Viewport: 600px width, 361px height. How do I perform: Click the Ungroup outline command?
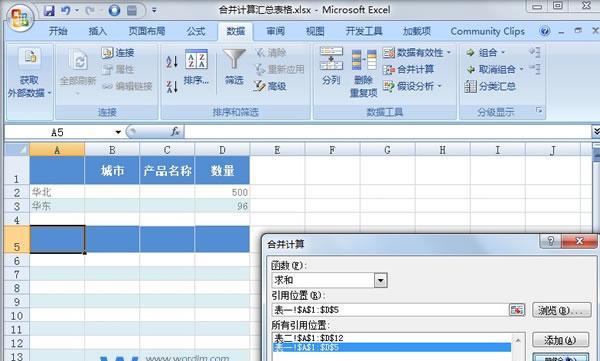tap(494, 69)
